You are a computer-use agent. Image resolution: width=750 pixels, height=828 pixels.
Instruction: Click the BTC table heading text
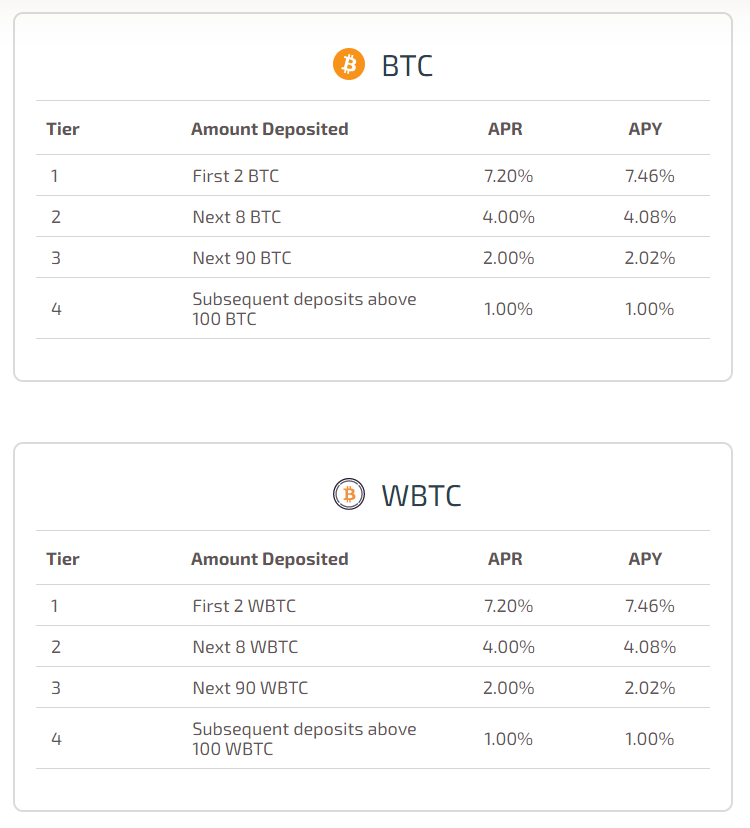pyautogui.click(x=407, y=66)
